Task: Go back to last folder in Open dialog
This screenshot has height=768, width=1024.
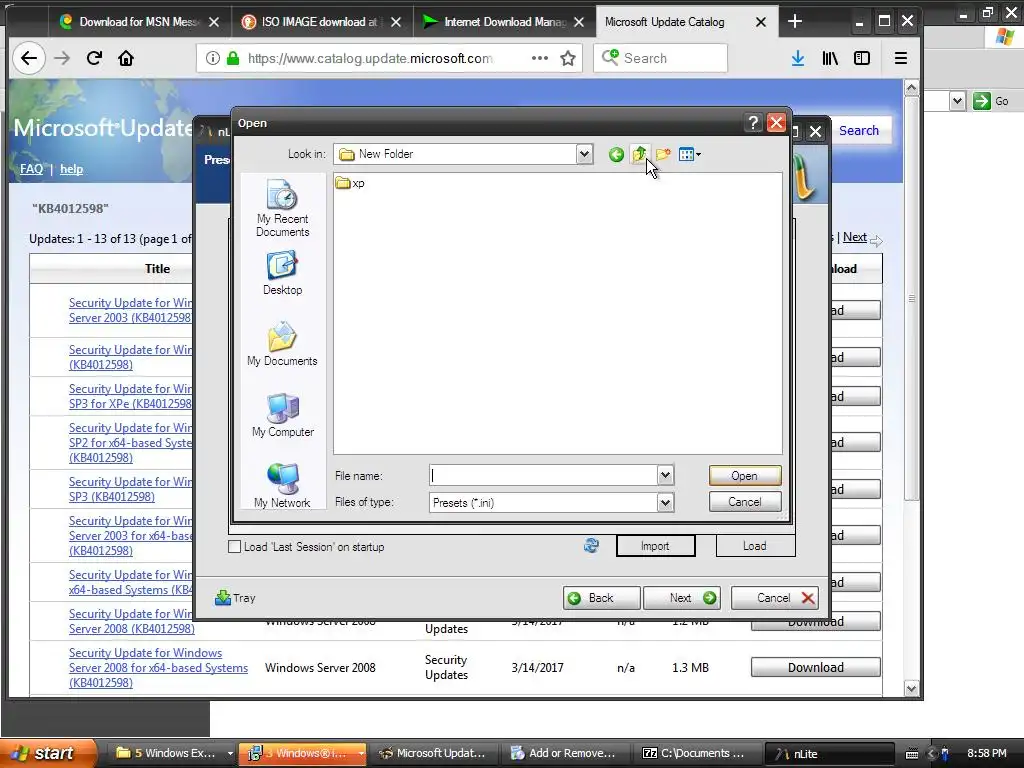Action: [616, 155]
